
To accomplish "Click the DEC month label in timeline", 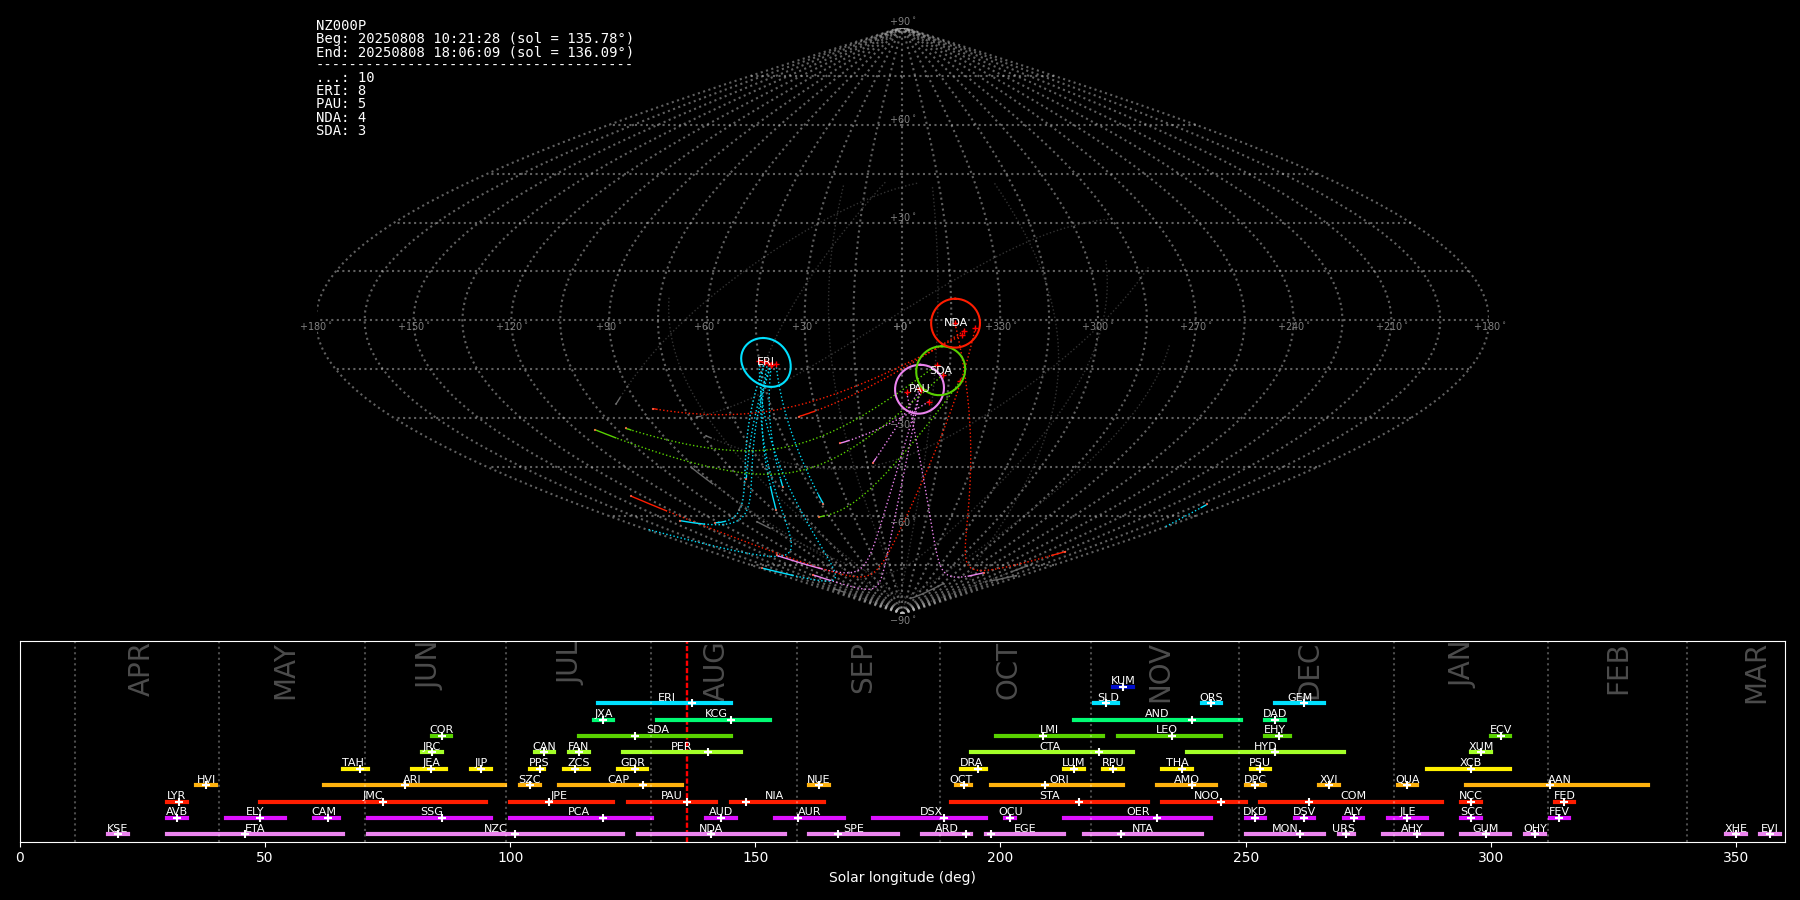I will click(1309, 672).
